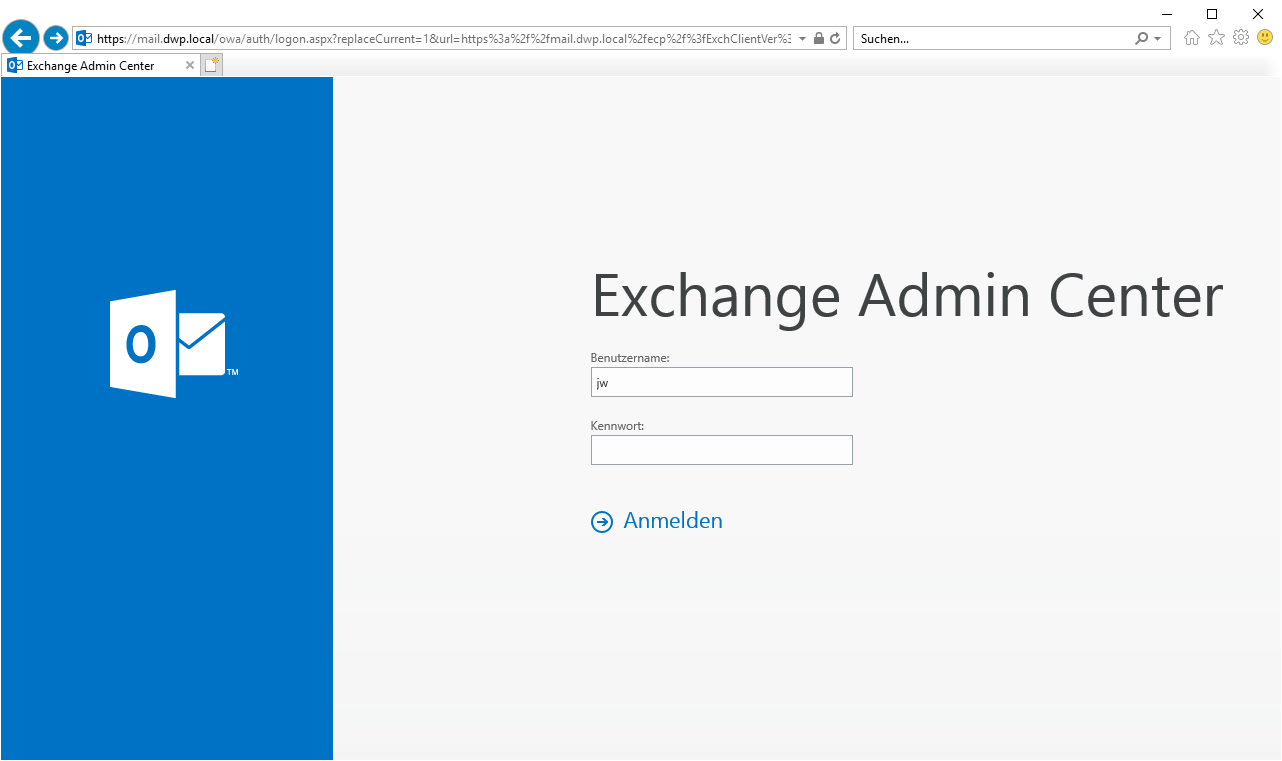Focus the Benutzername input field
Screen dimensions: 1282x761
[x=721, y=382]
